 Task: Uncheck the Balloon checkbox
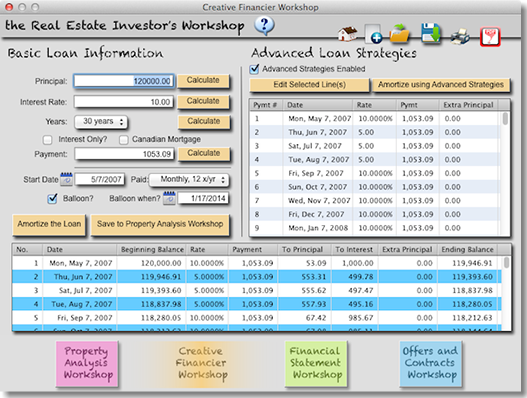tap(52, 199)
